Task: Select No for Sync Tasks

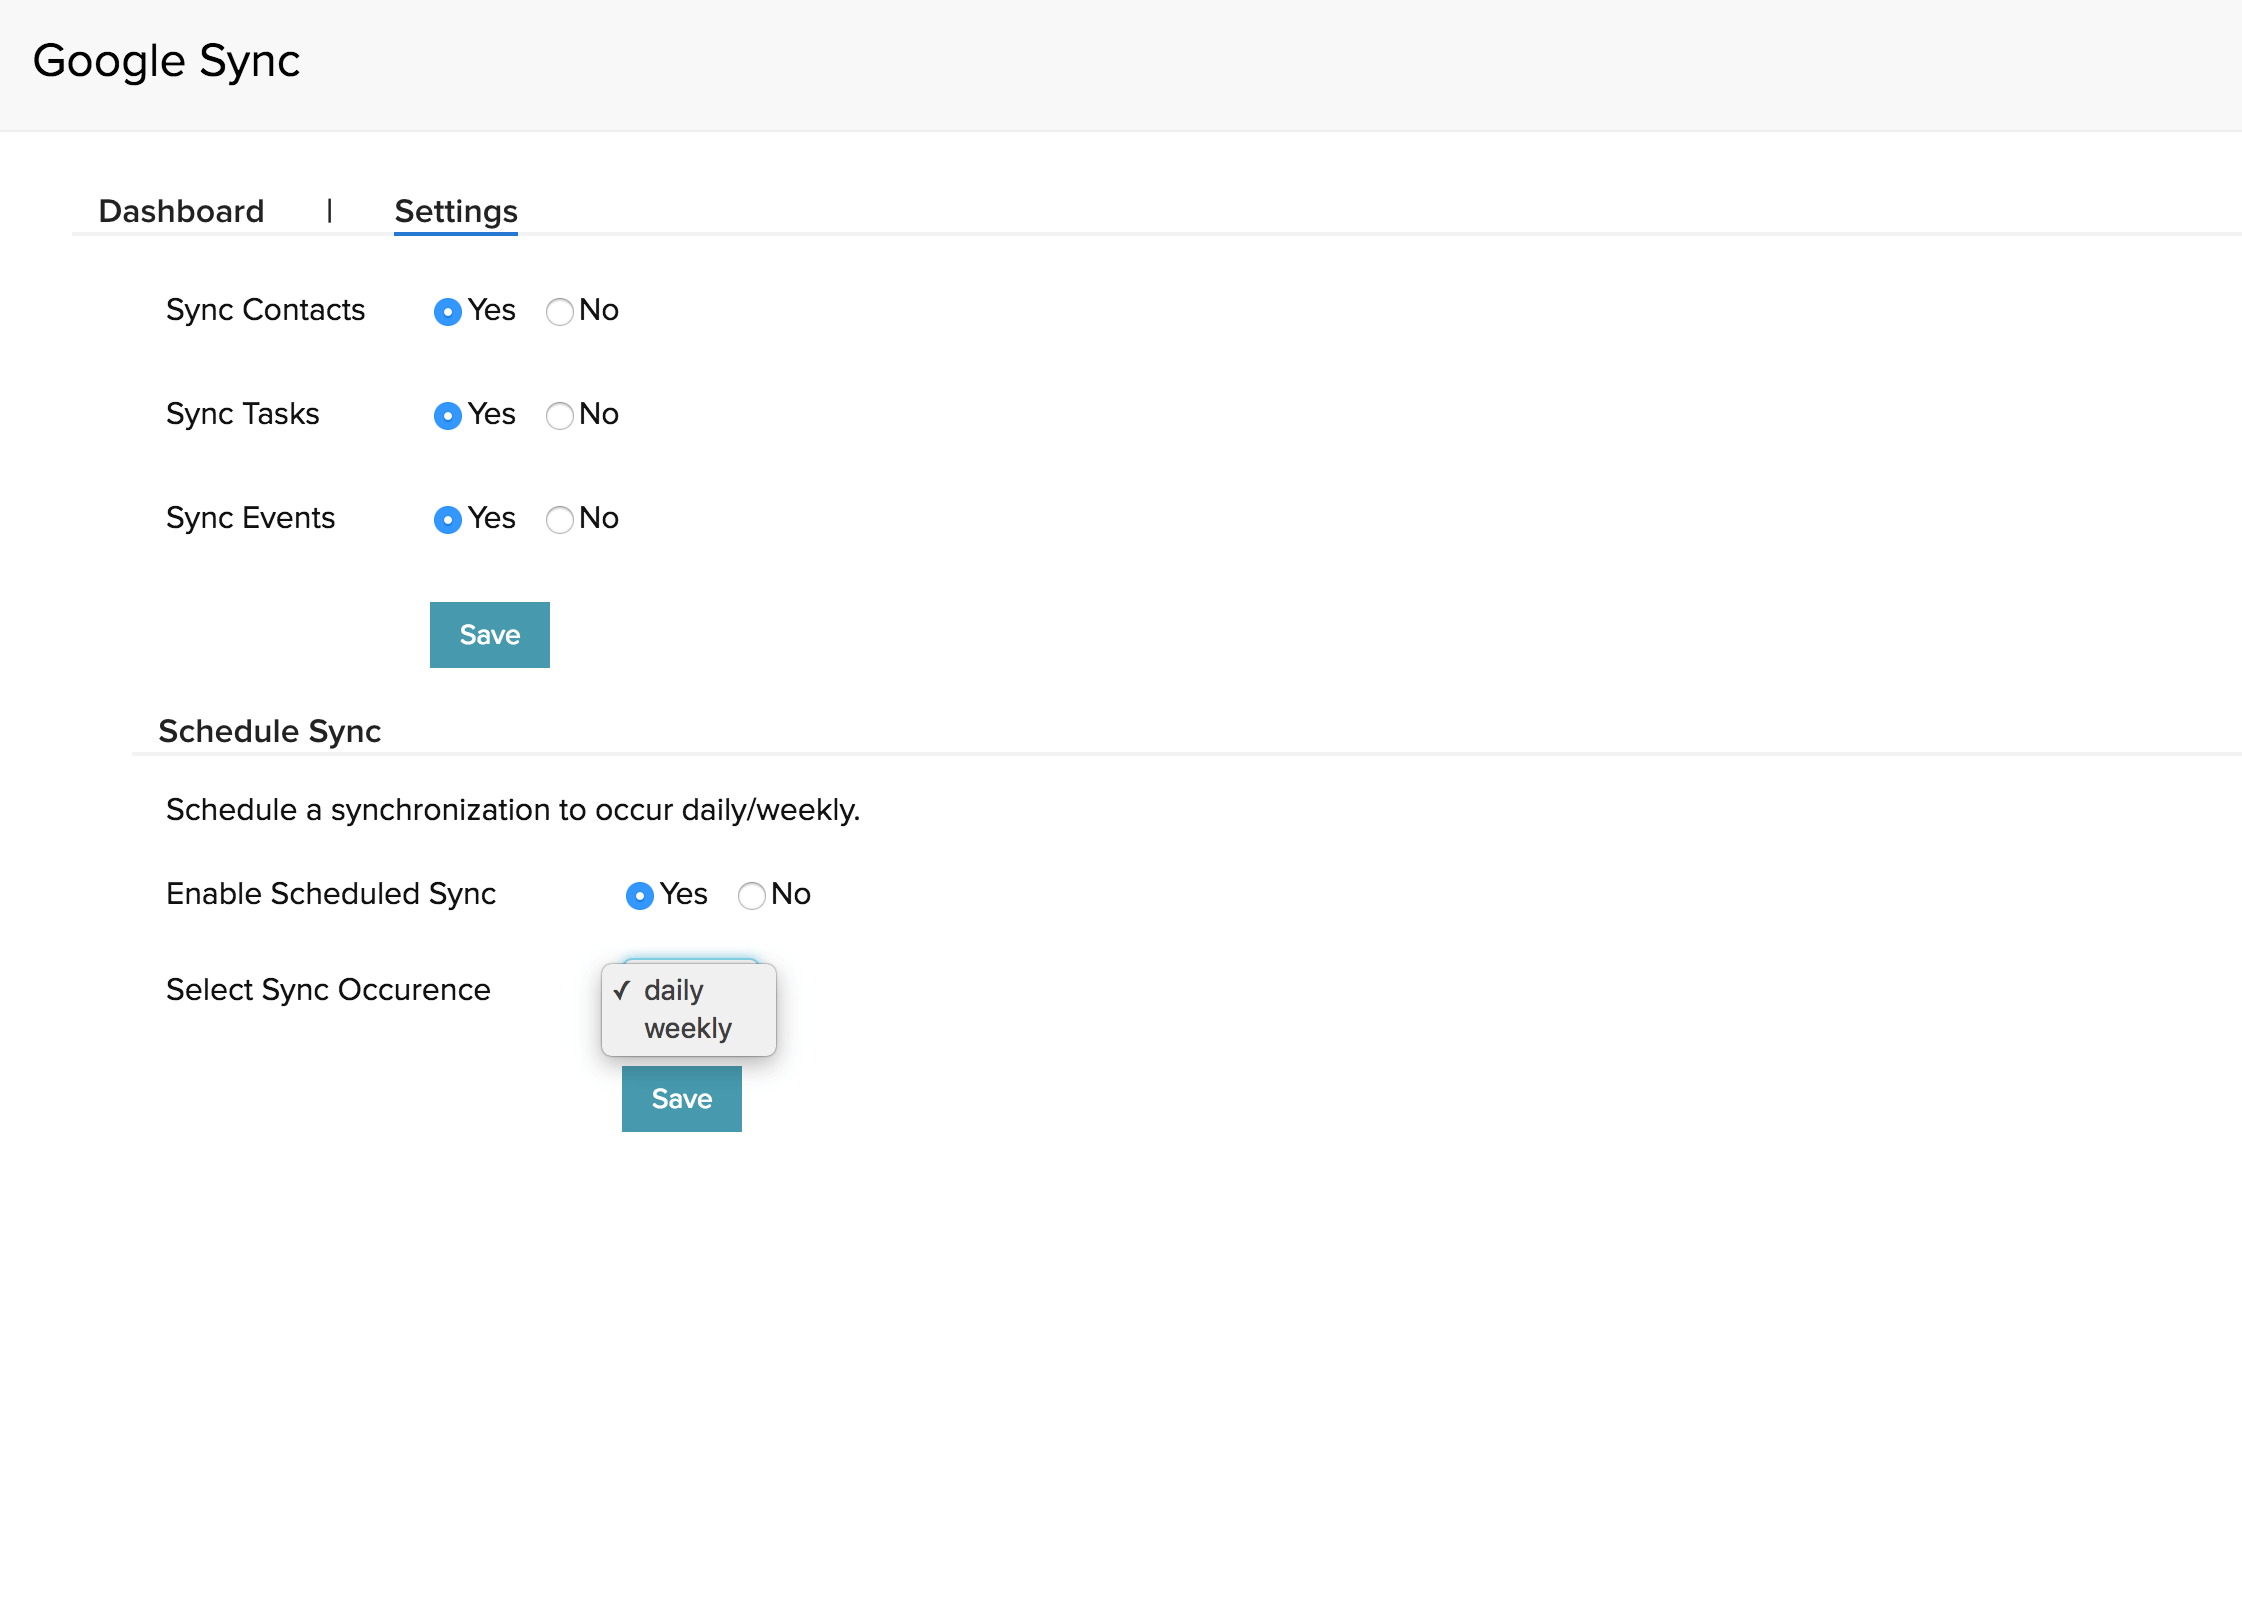Action: click(x=560, y=416)
